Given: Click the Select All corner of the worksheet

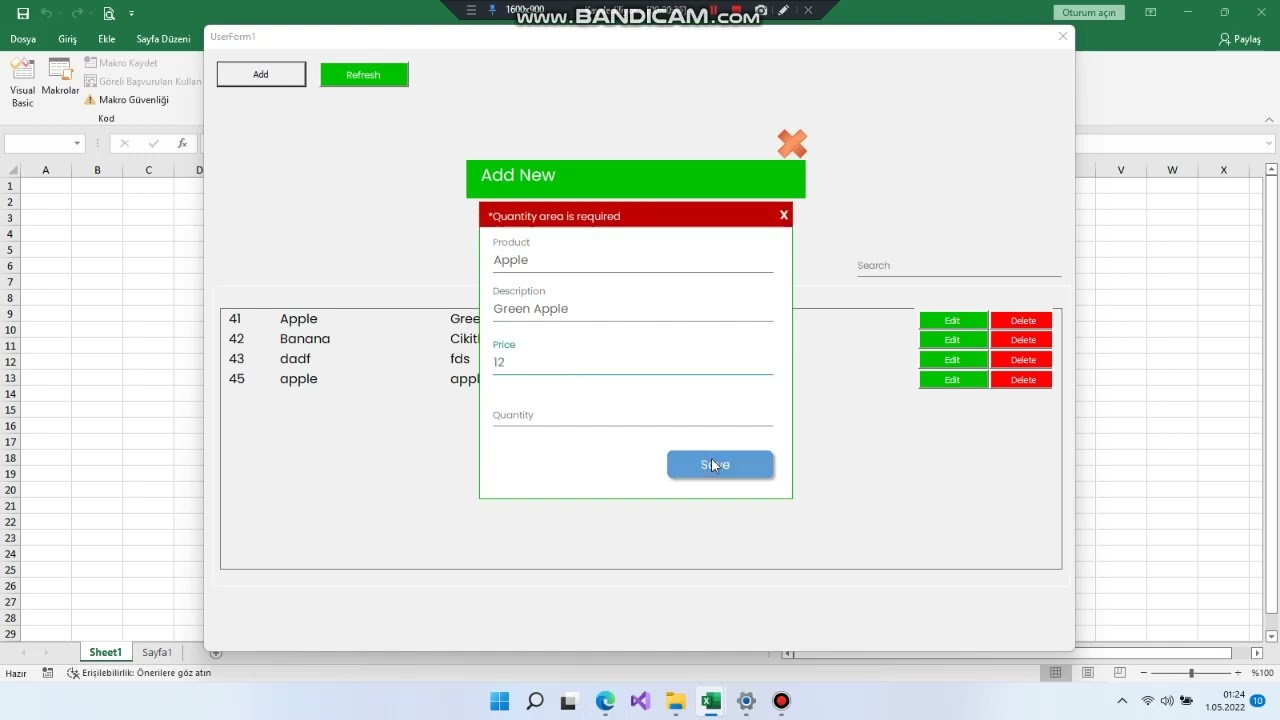Looking at the screenshot, I should click(11, 170).
